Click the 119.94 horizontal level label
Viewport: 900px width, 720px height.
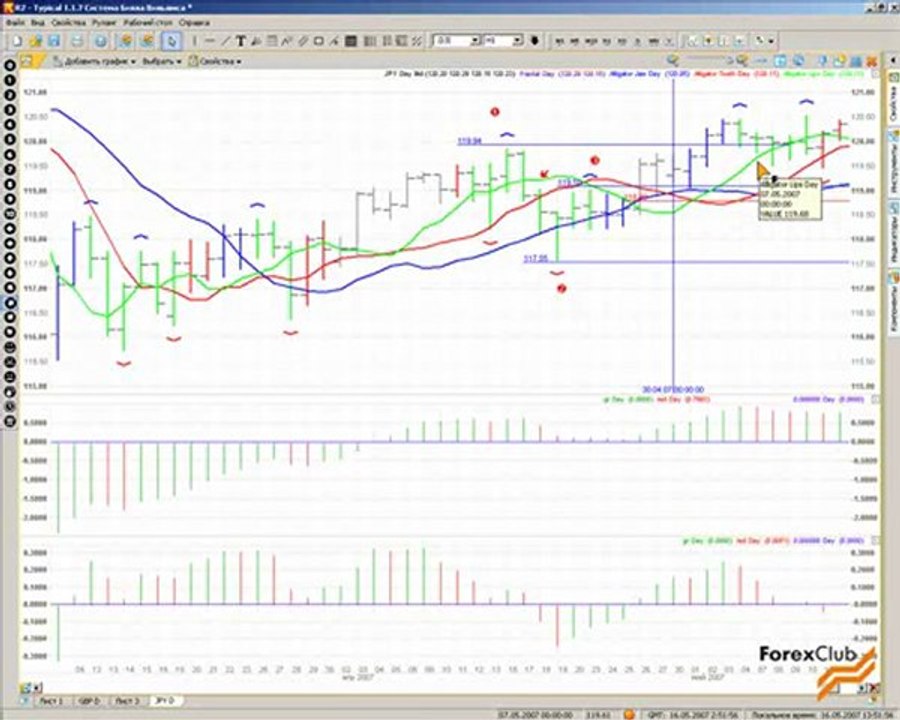pyautogui.click(x=470, y=141)
